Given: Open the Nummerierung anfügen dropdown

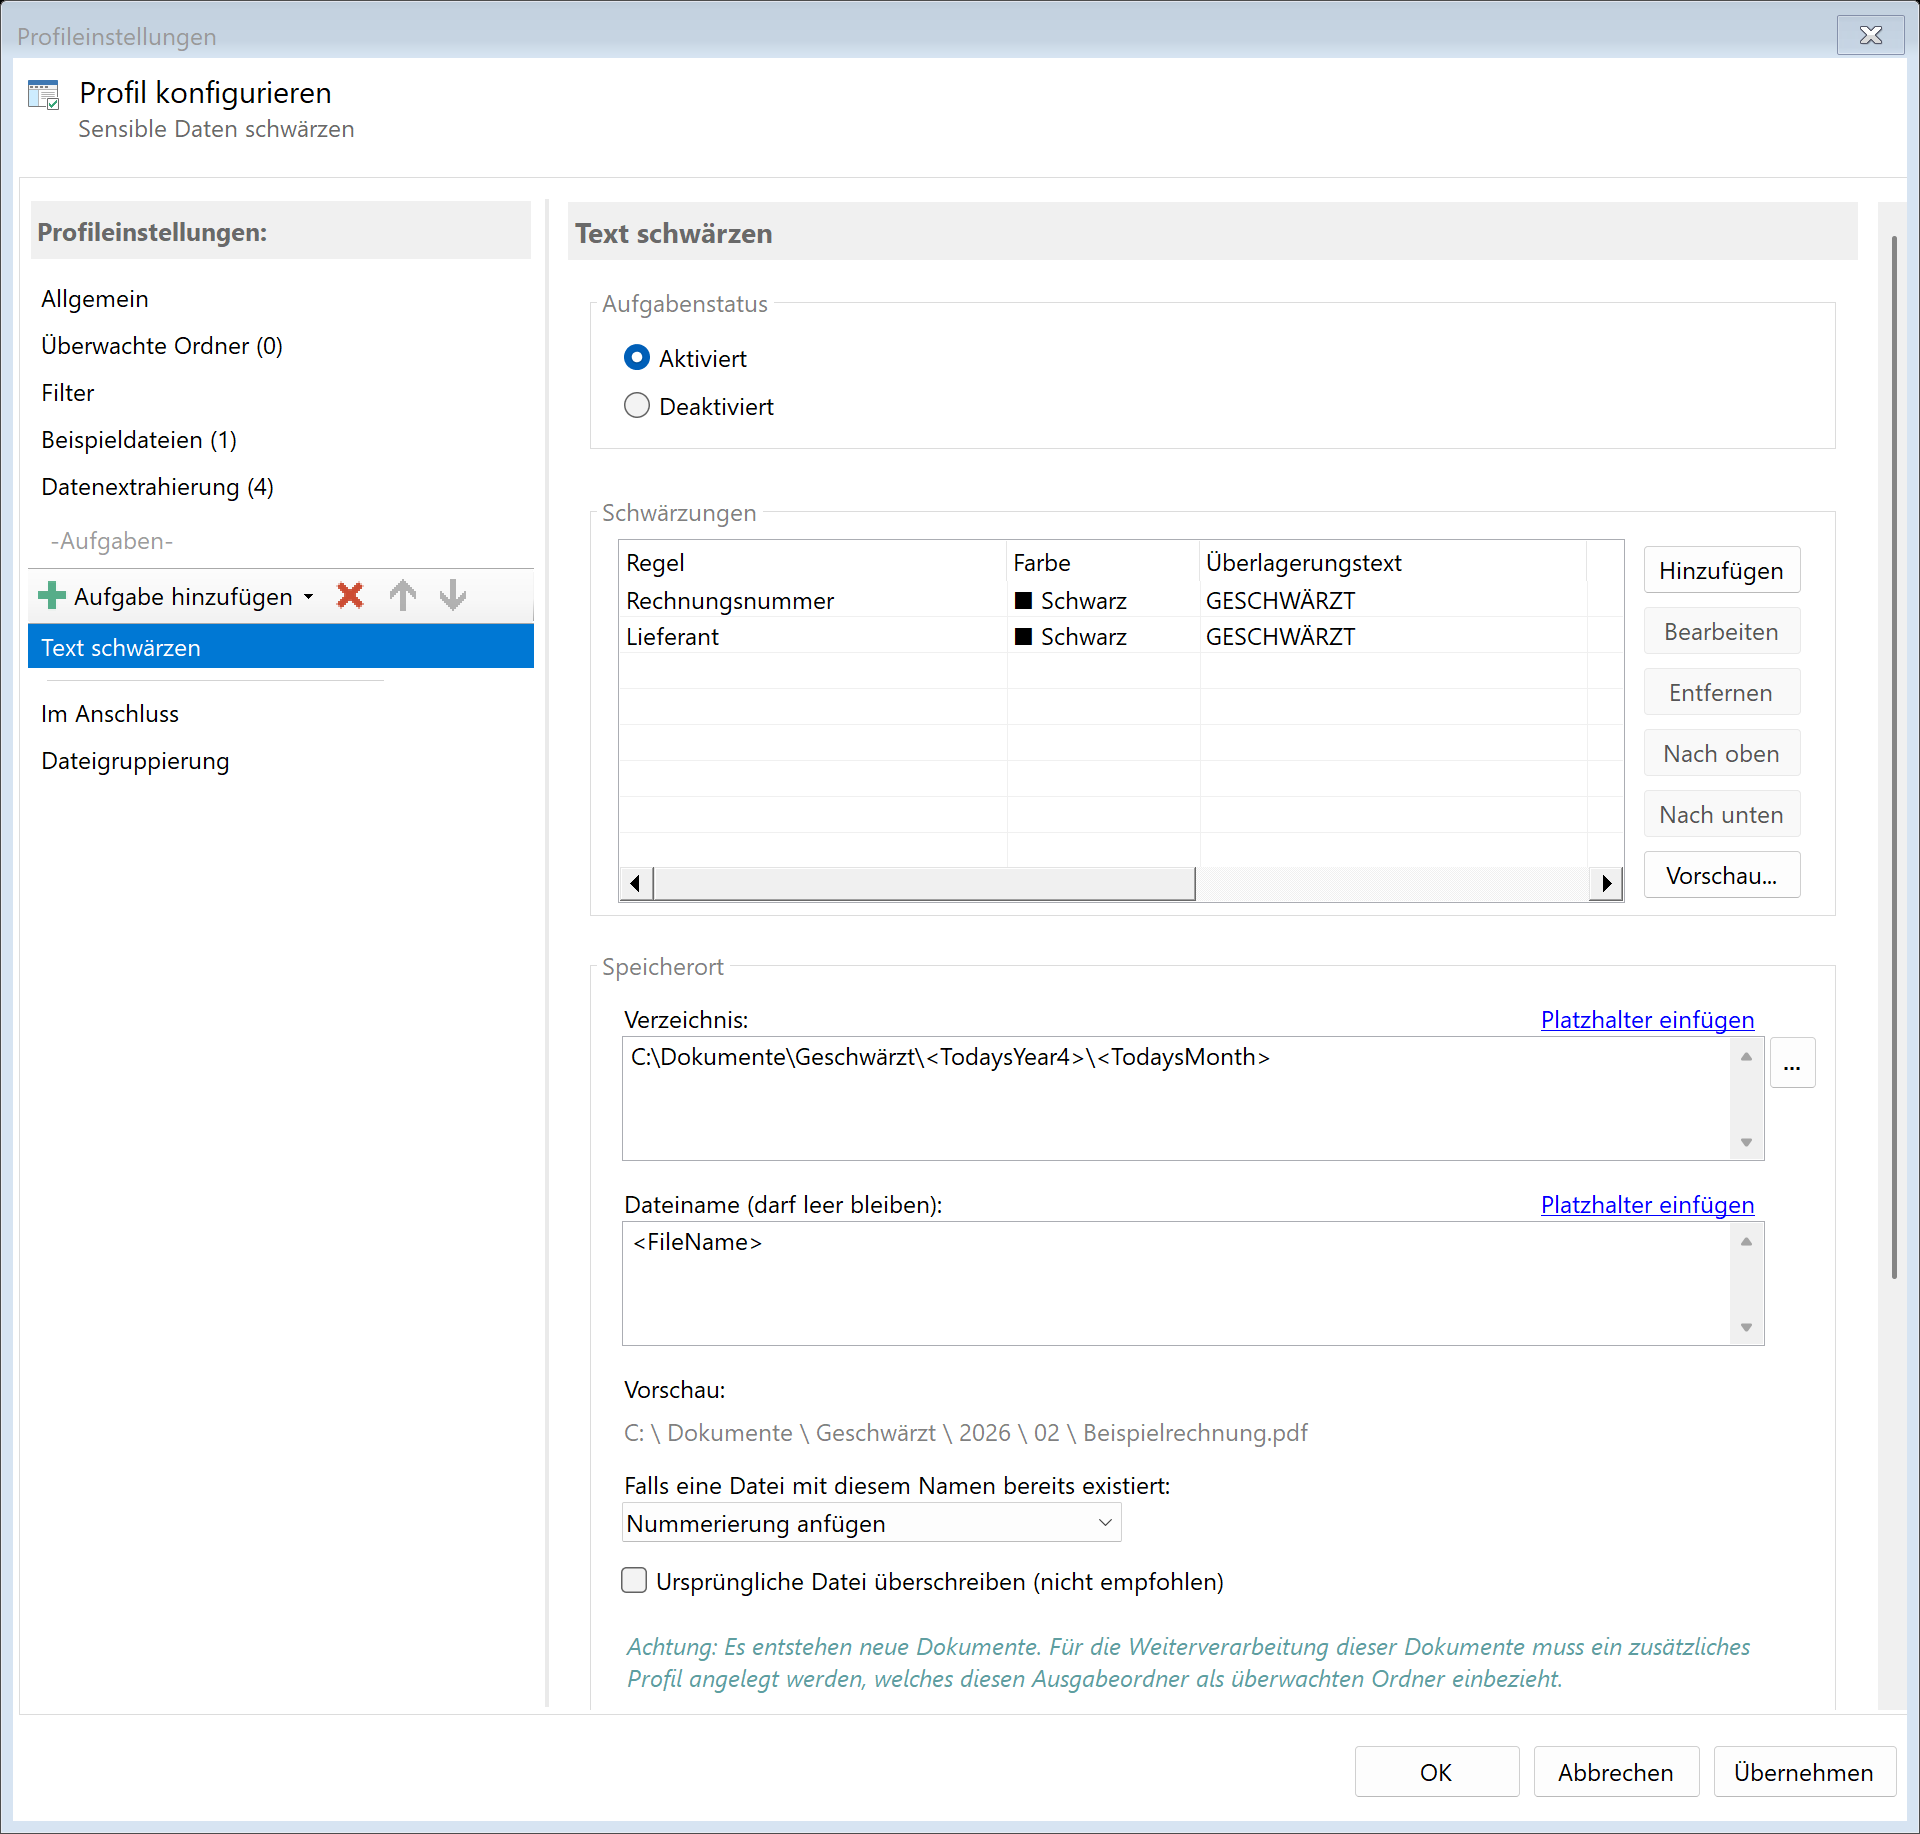Looking at the screenshot, I should pos(870,1523).
